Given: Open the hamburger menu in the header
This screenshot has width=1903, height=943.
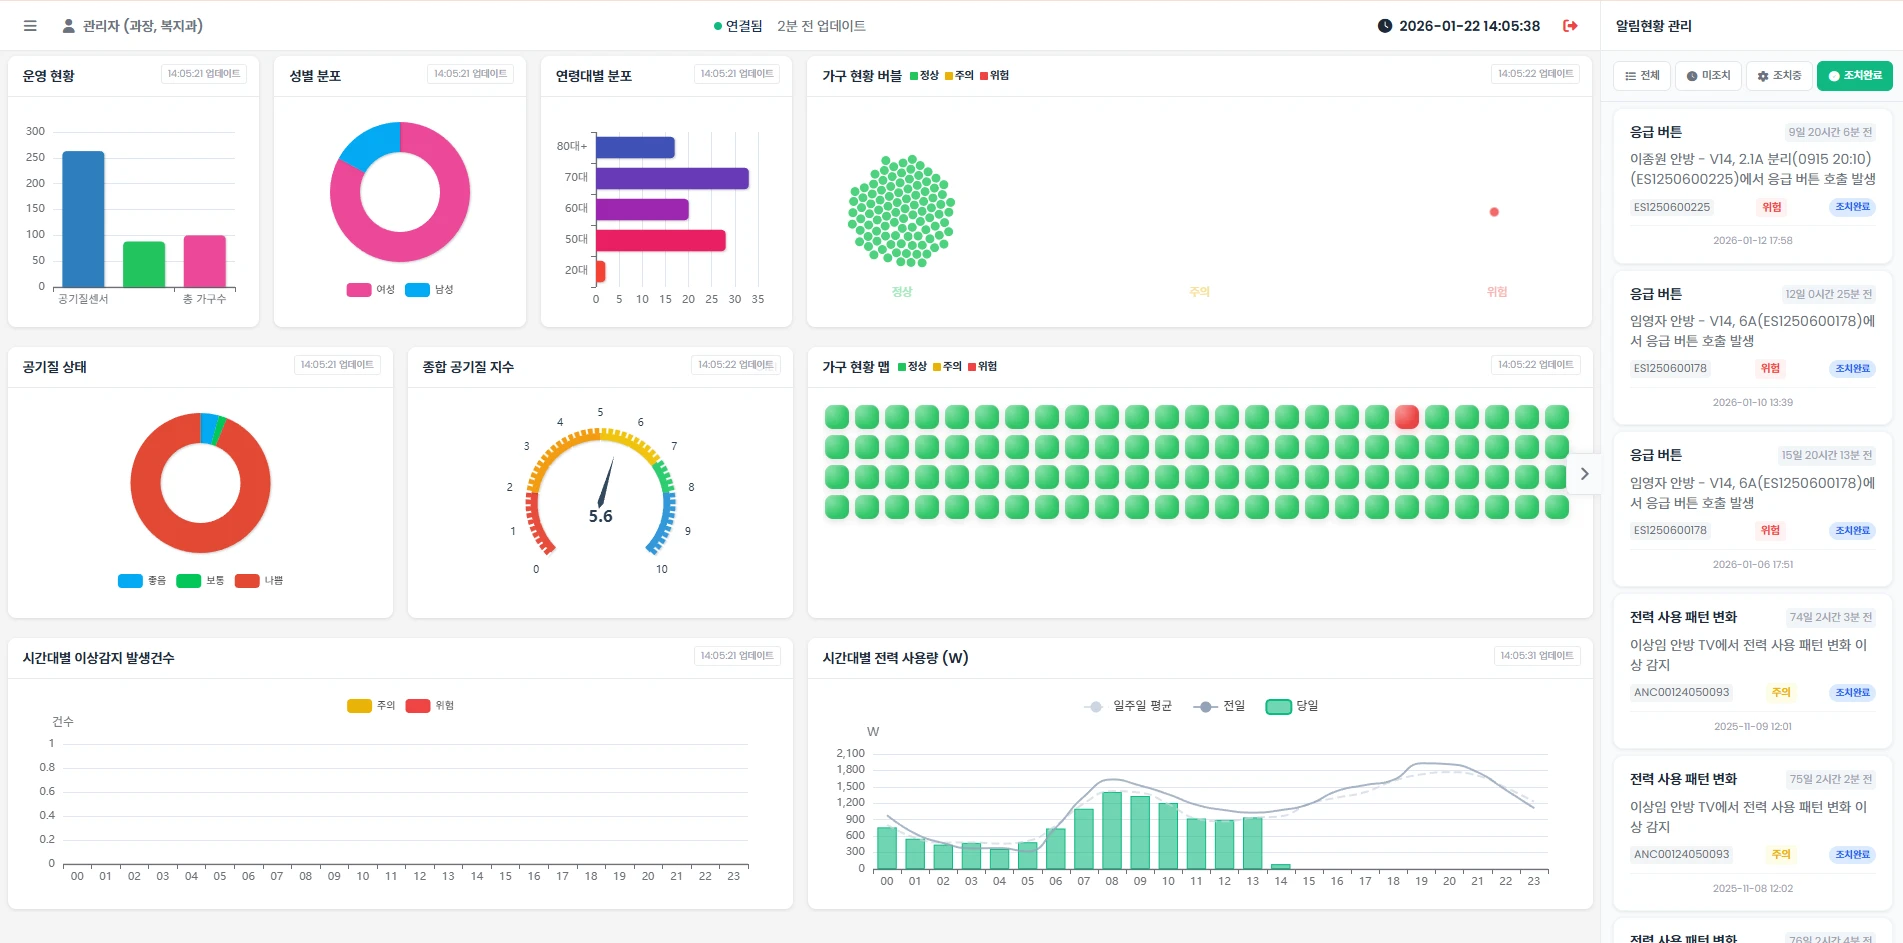Looking at the screenshot, I should point(30,26).
